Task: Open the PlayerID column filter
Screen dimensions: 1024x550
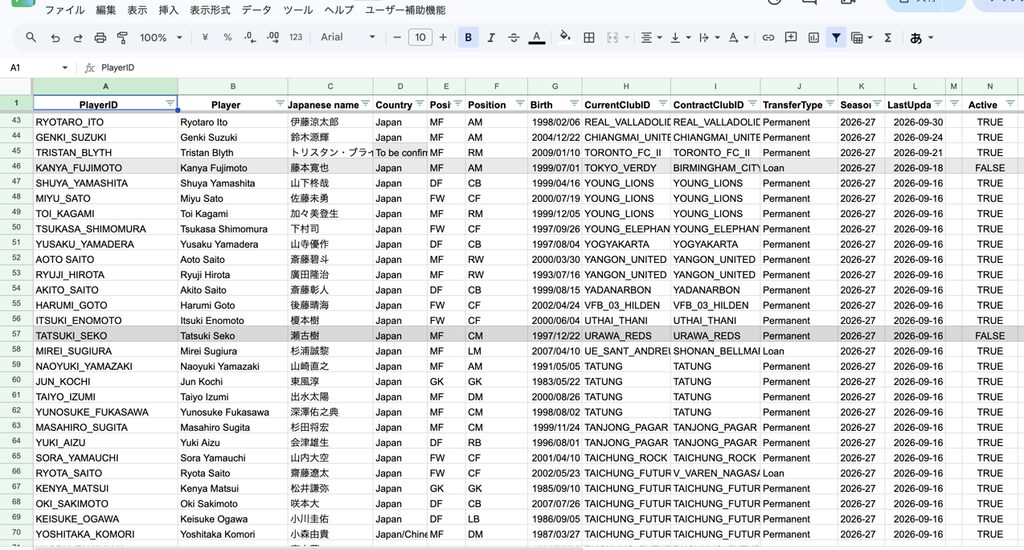Action: [170, 103]
